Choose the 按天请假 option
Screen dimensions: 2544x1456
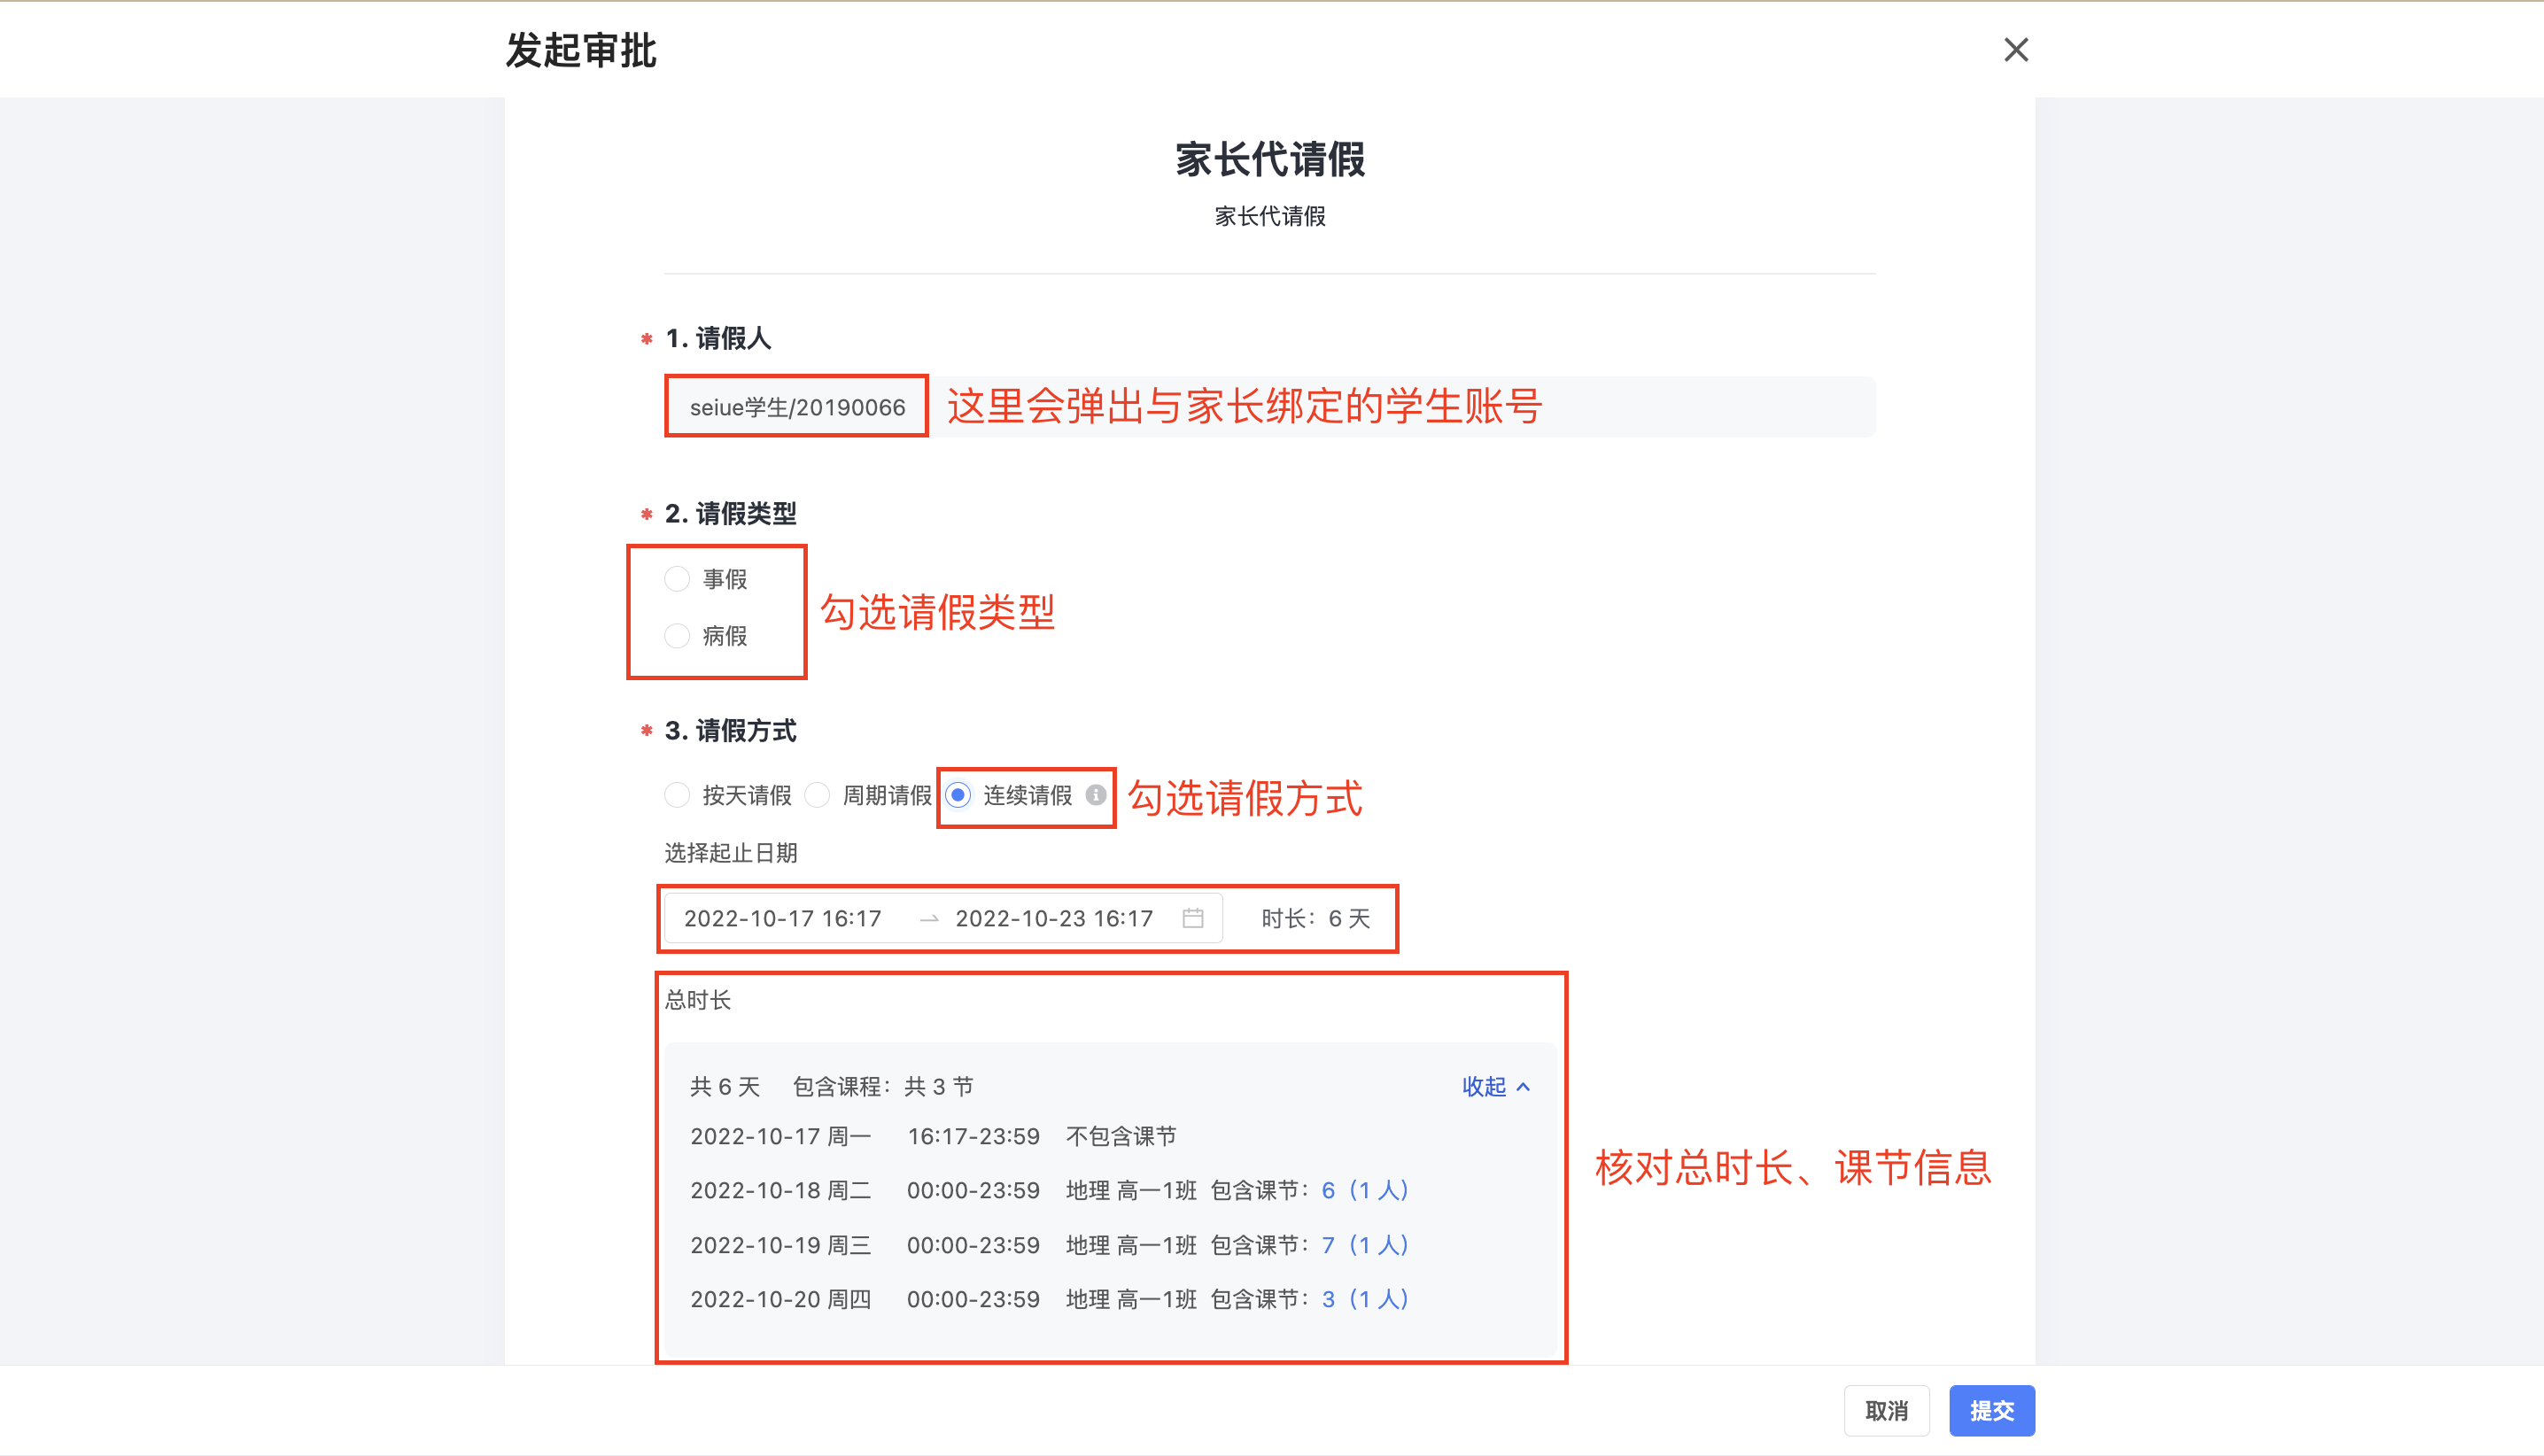[677, 795]
